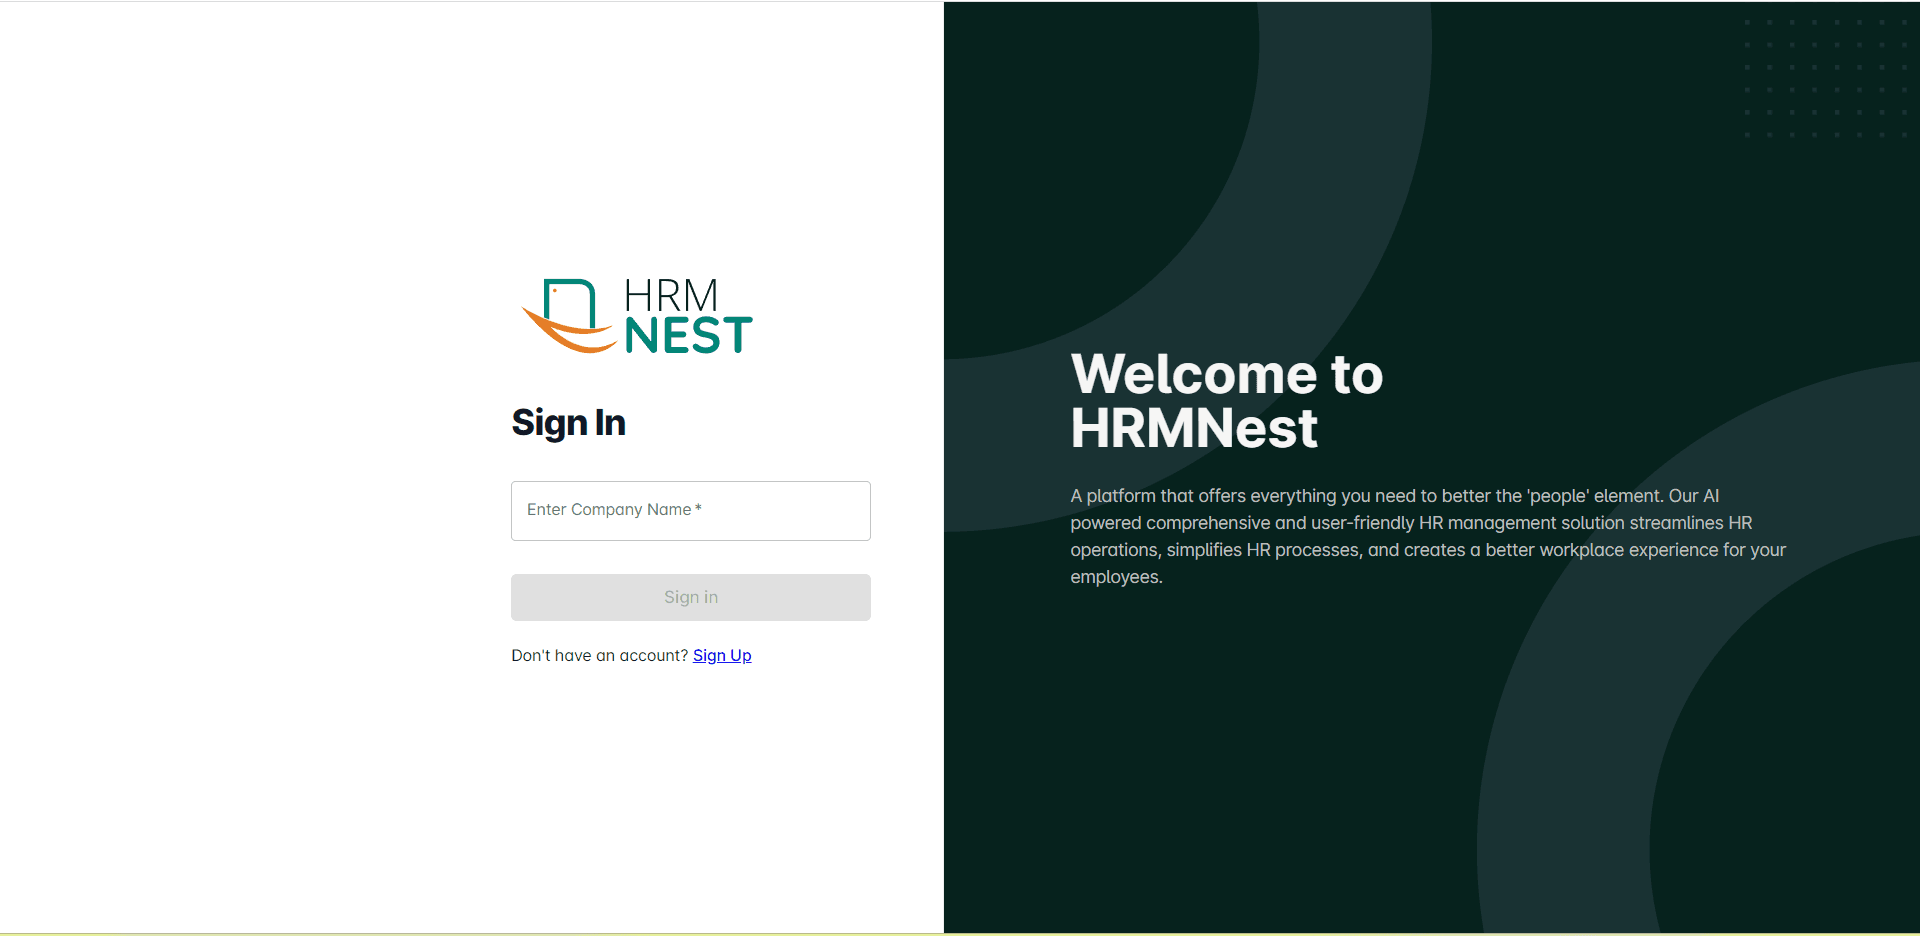
Task: Click the "Don't have an account?" text
Action: (x=599, y=656)
